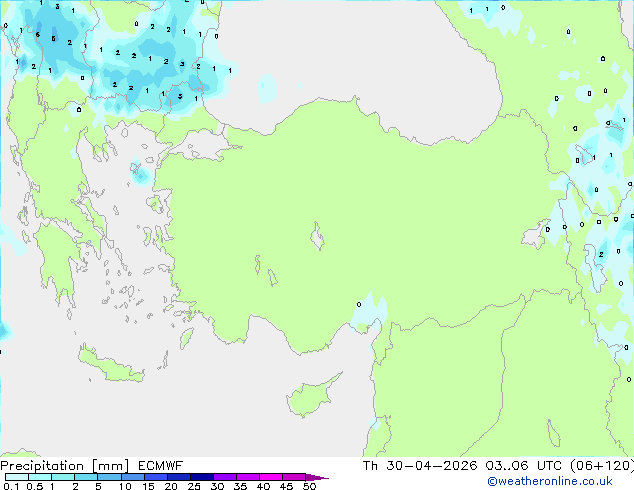Click the 'Th 30-04-2026' date text
Viewport: 634px width, 490px height.
420,466
